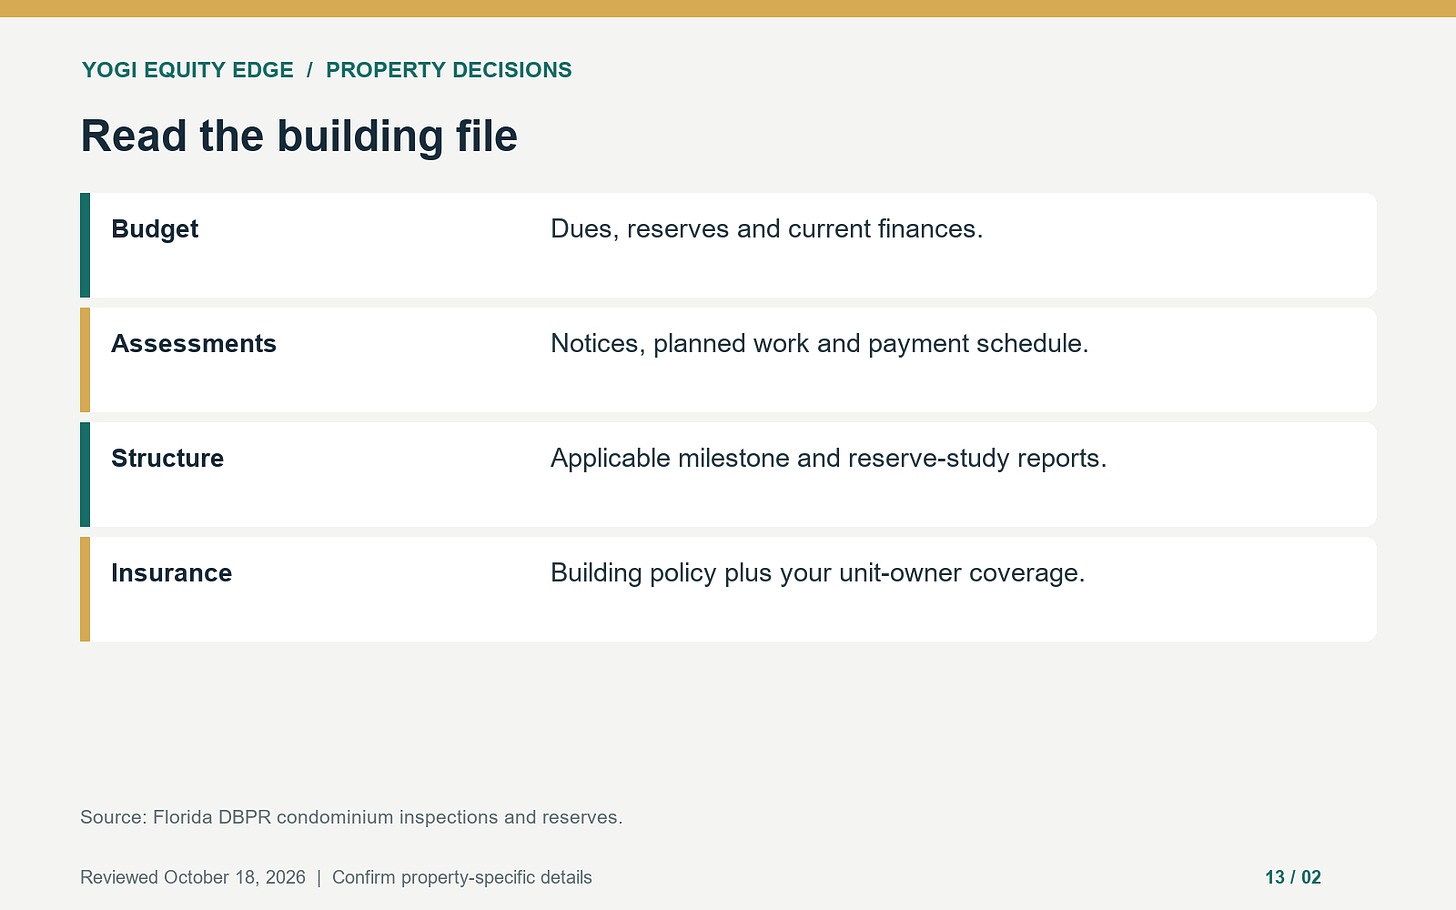Click the "YOGI EQUITY EDGE" breadcrumb text
1456x910 pixels.
(188, 70)
